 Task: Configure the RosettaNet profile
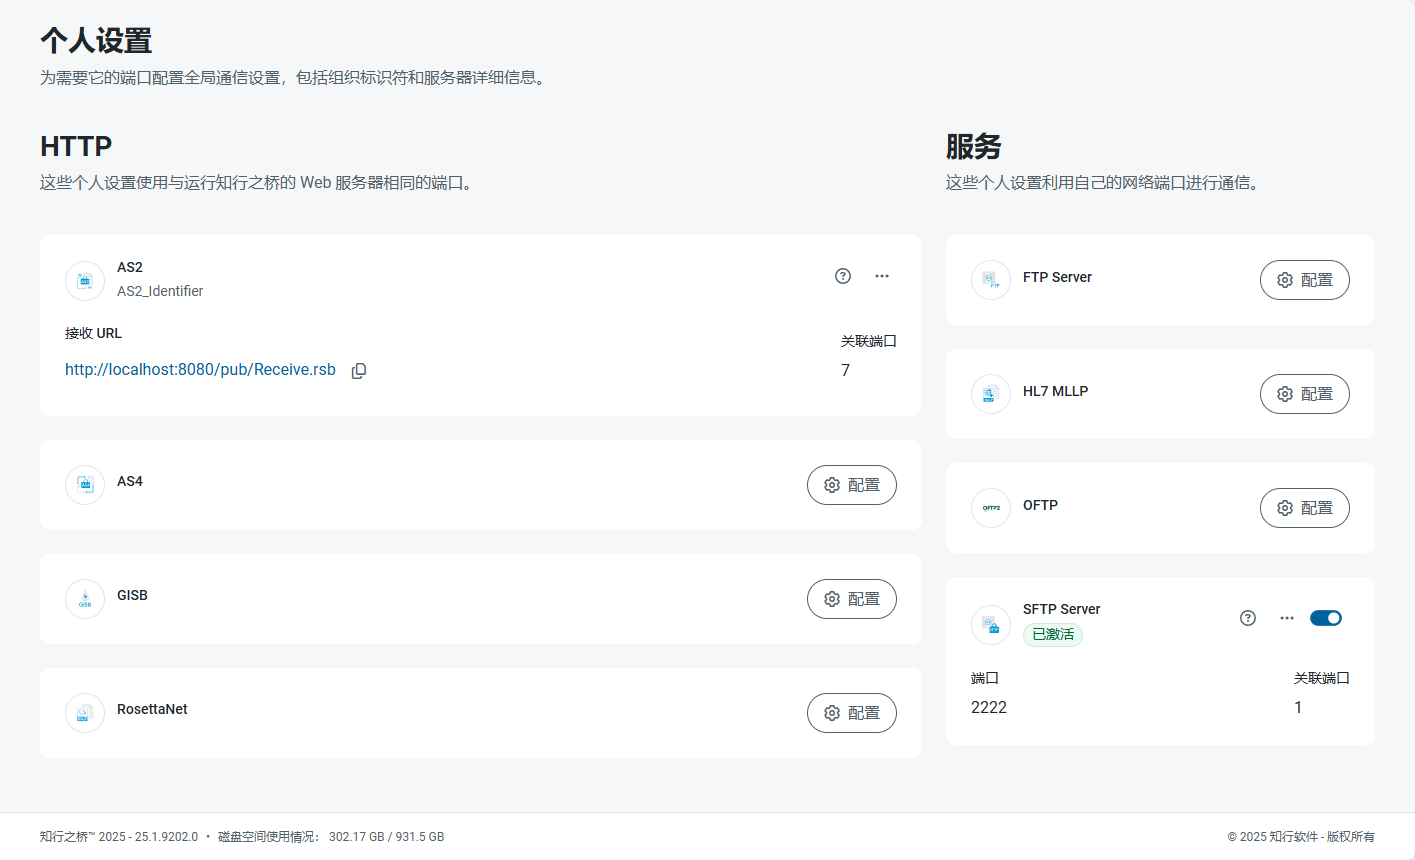click(851, 713)
